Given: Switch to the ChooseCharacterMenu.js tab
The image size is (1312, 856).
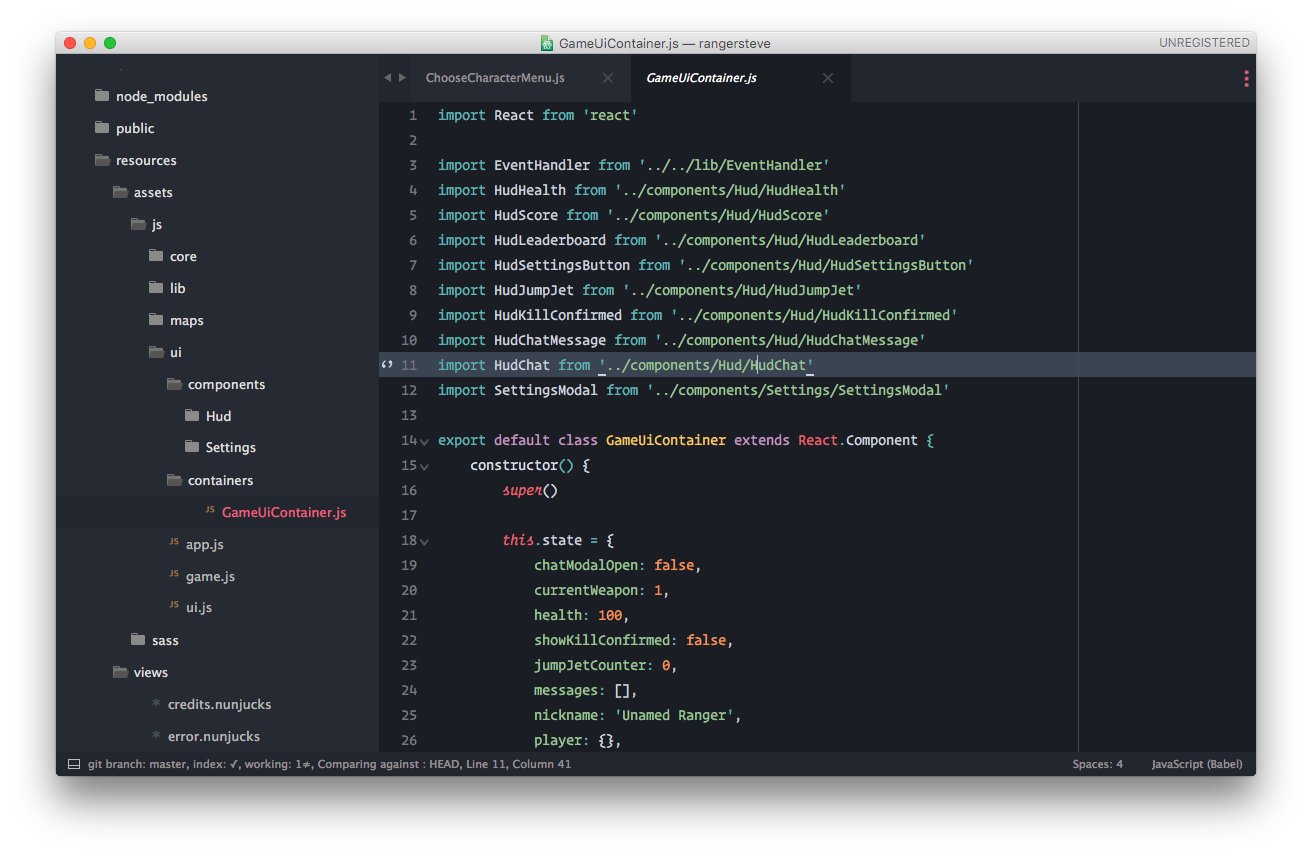Looking at the screenshot, I should tap(495, 78).
